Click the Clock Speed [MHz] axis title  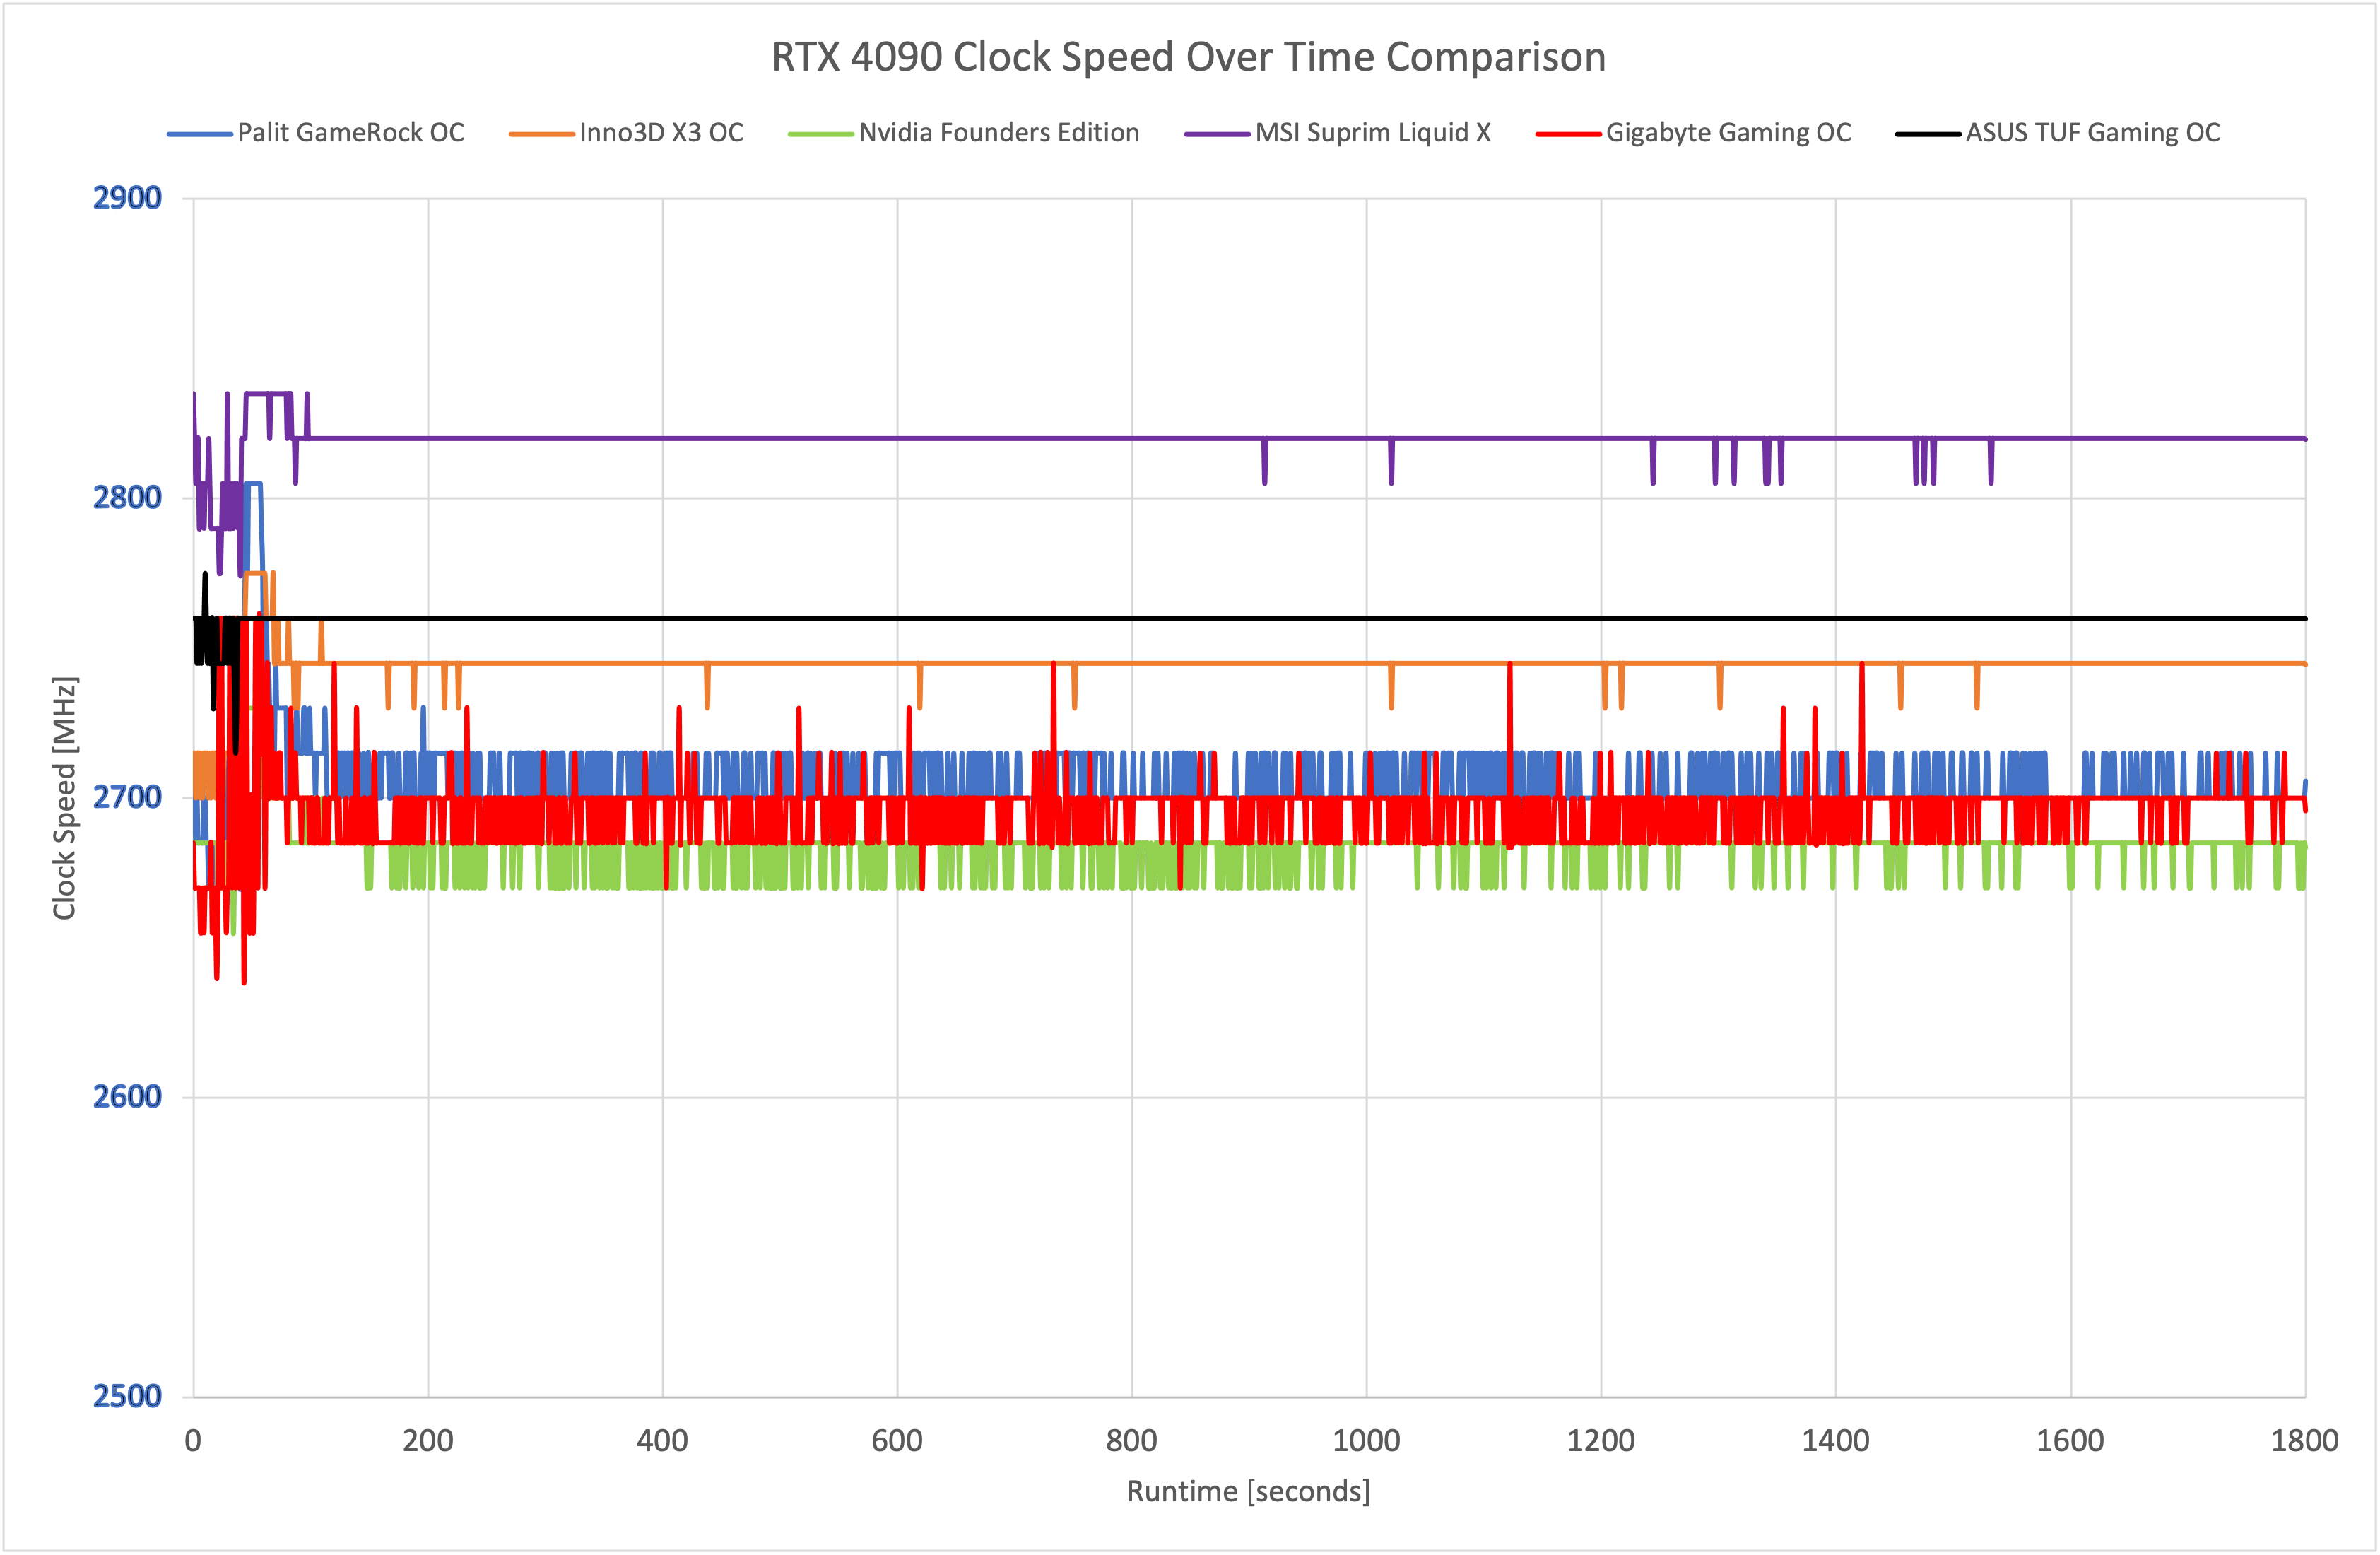pyautogui.click(x=65, y=798)
